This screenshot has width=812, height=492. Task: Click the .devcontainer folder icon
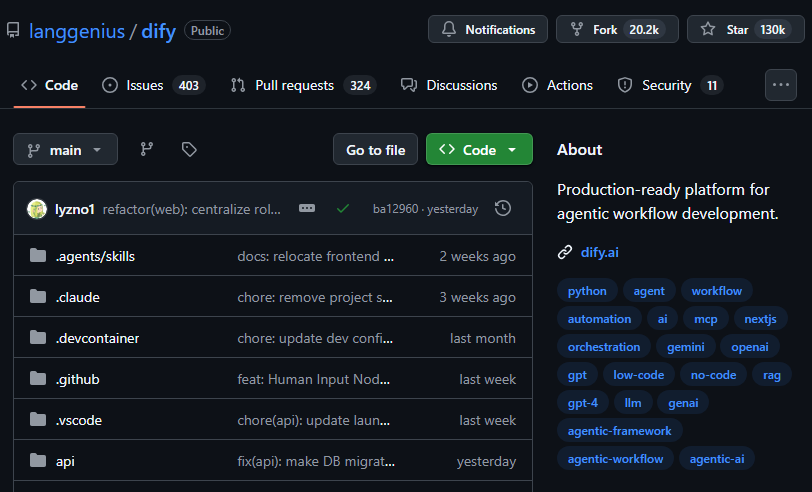coord(38,337)
